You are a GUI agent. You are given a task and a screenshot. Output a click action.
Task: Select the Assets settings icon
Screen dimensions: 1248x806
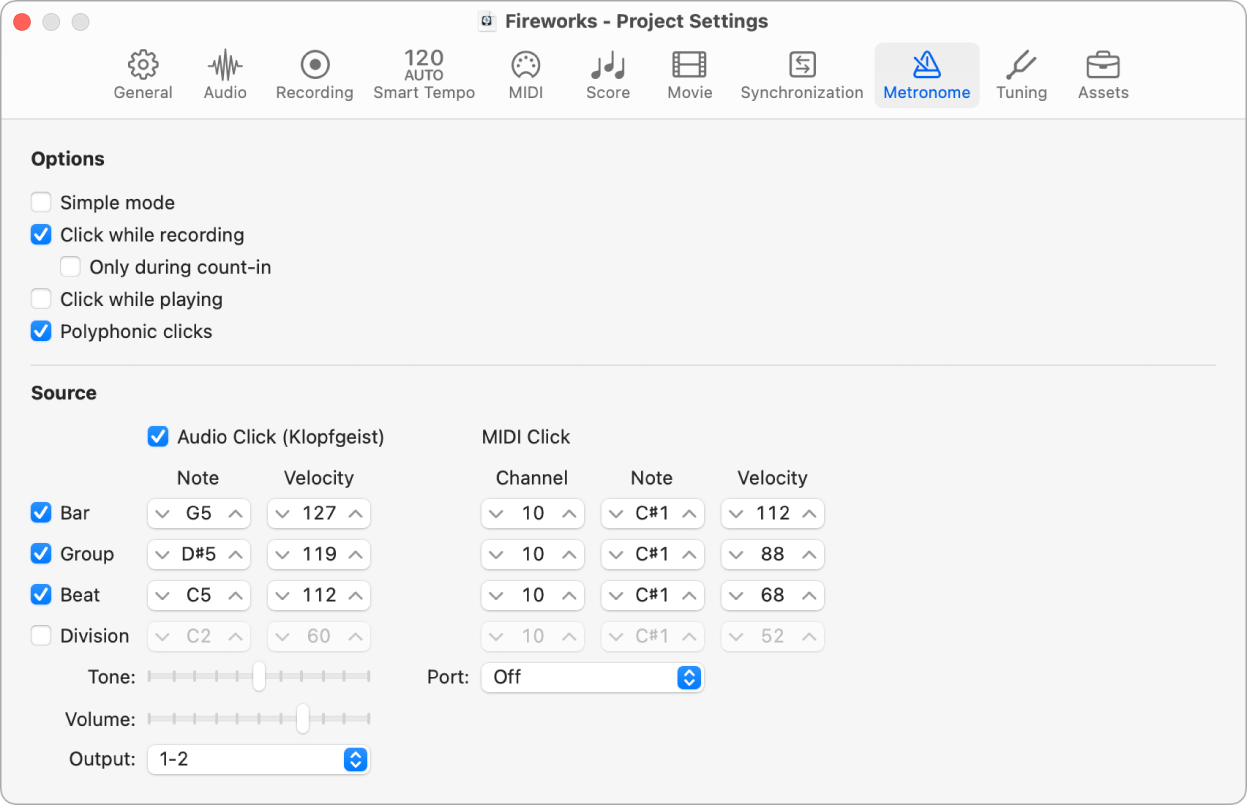1102,74
